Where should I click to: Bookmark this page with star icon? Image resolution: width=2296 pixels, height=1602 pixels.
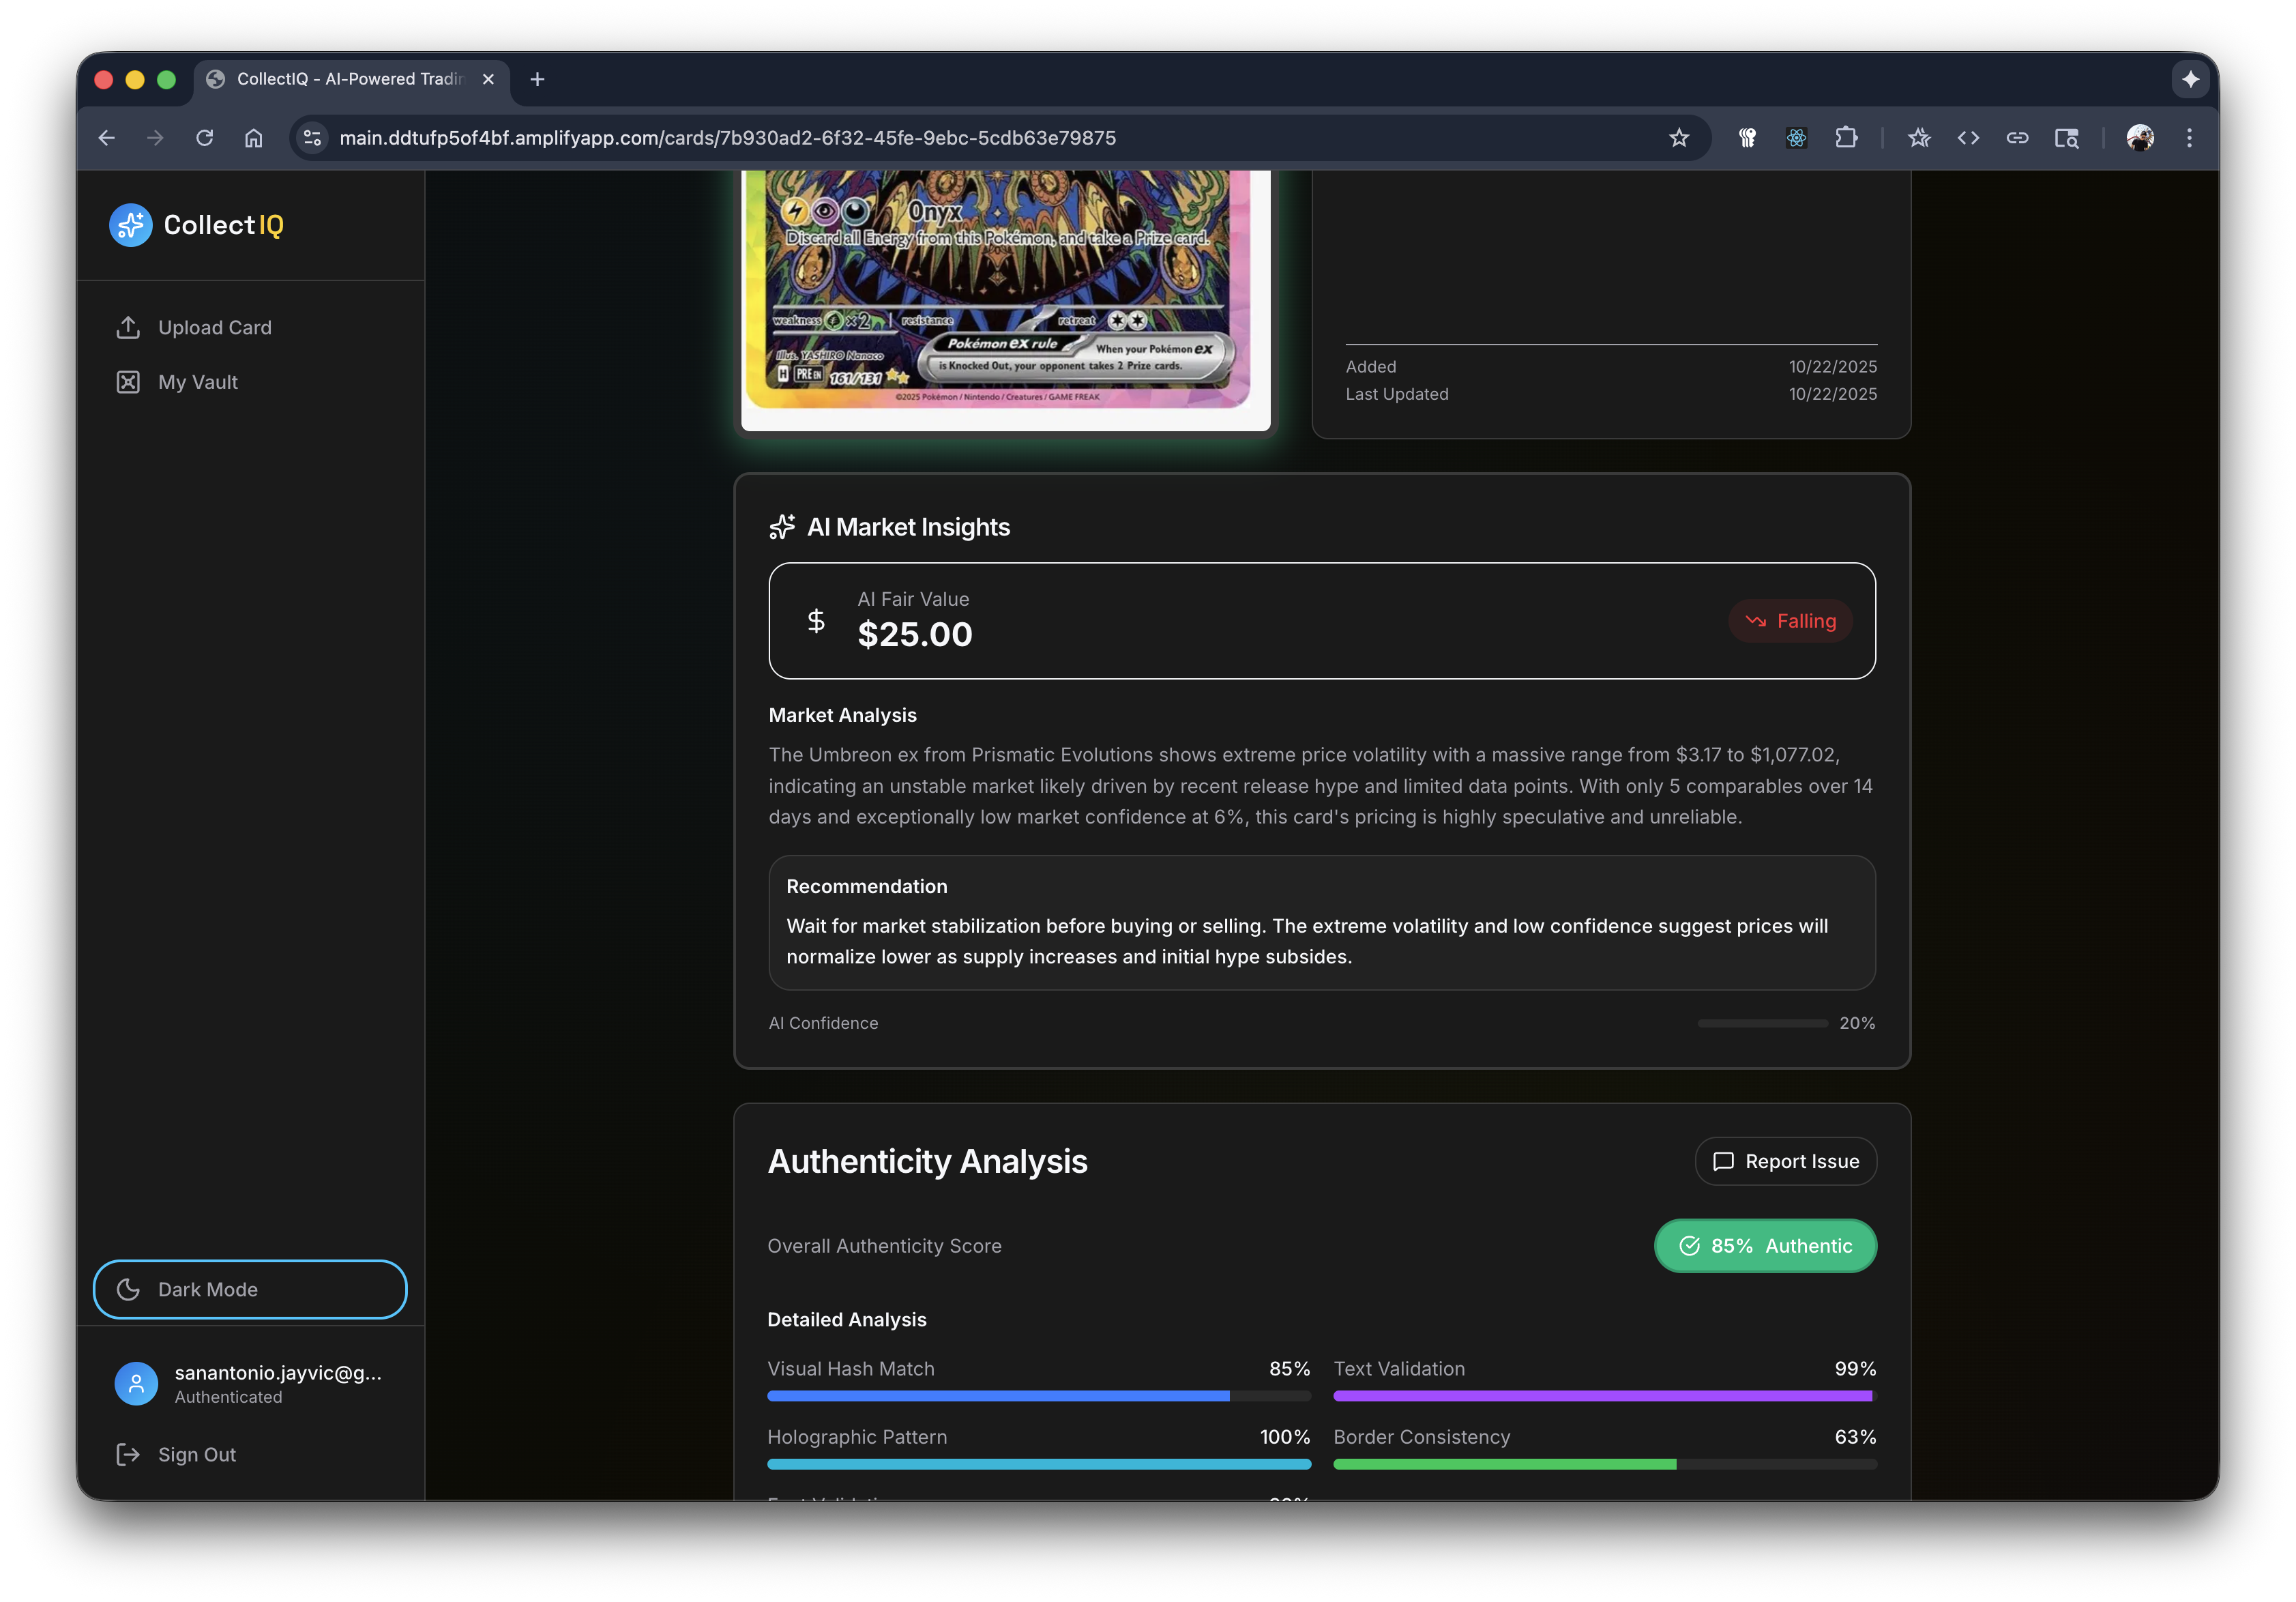pyautogui.click(x=1678, y=138)
